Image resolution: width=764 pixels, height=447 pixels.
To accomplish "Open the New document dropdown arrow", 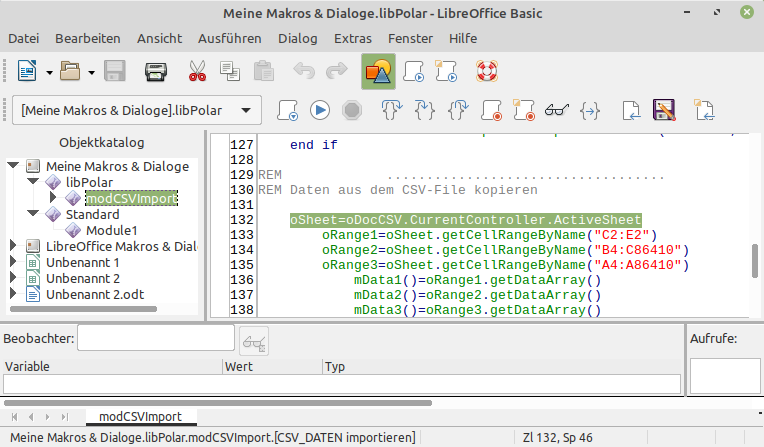I will point(49,73).
